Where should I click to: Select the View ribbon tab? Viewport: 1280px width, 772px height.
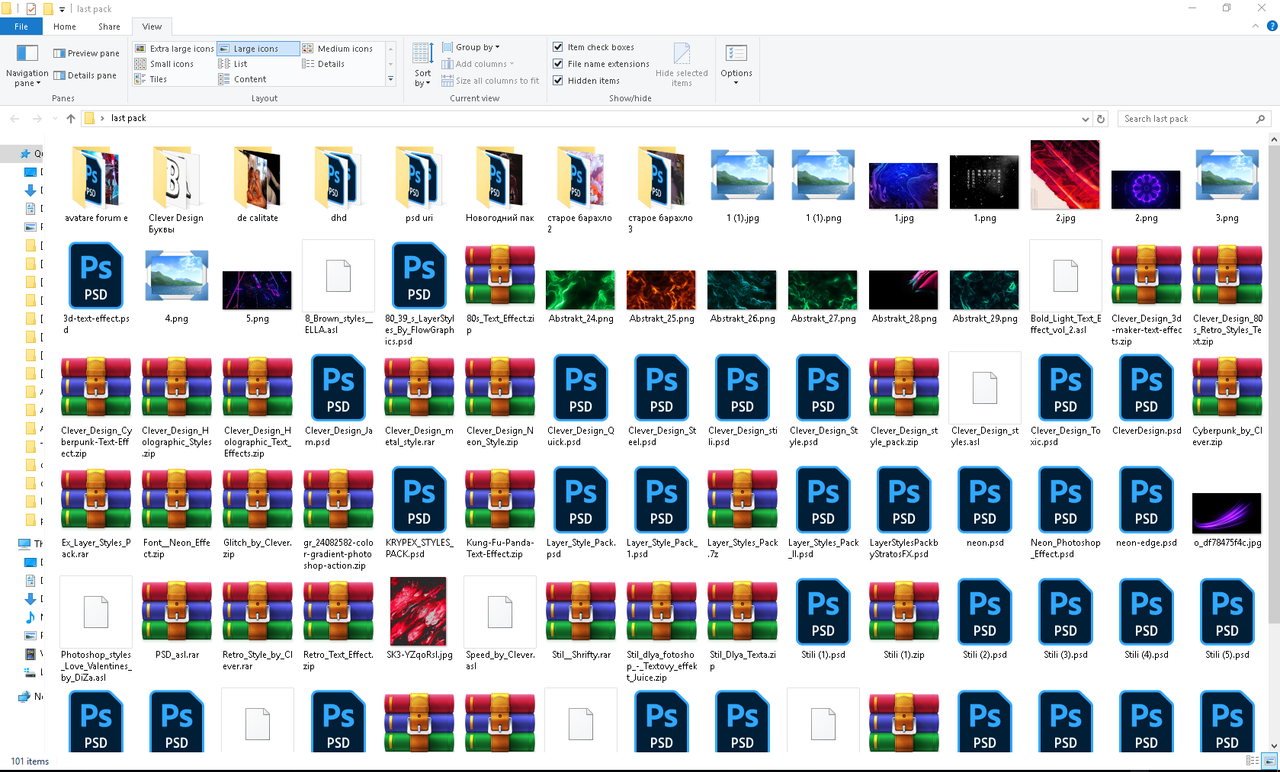click(x=152, y=27)
